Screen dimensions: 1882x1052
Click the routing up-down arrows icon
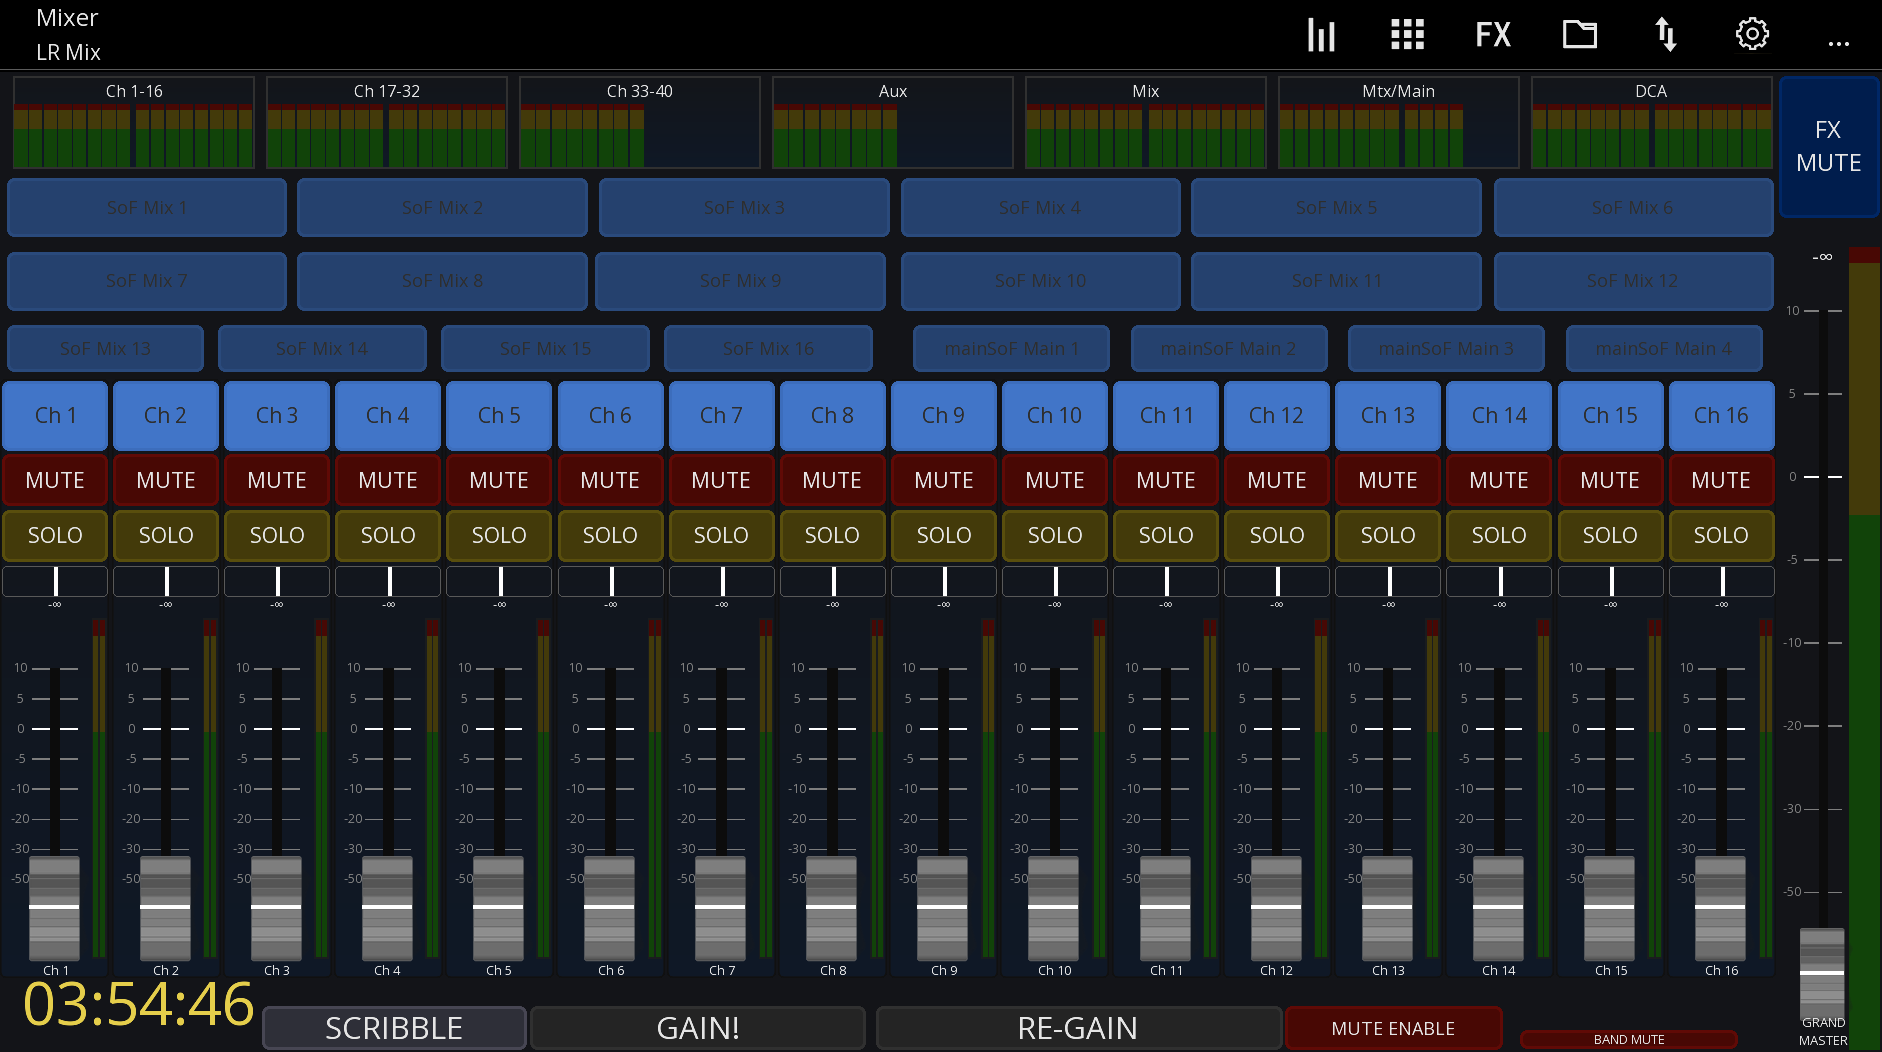[1665, 35]
